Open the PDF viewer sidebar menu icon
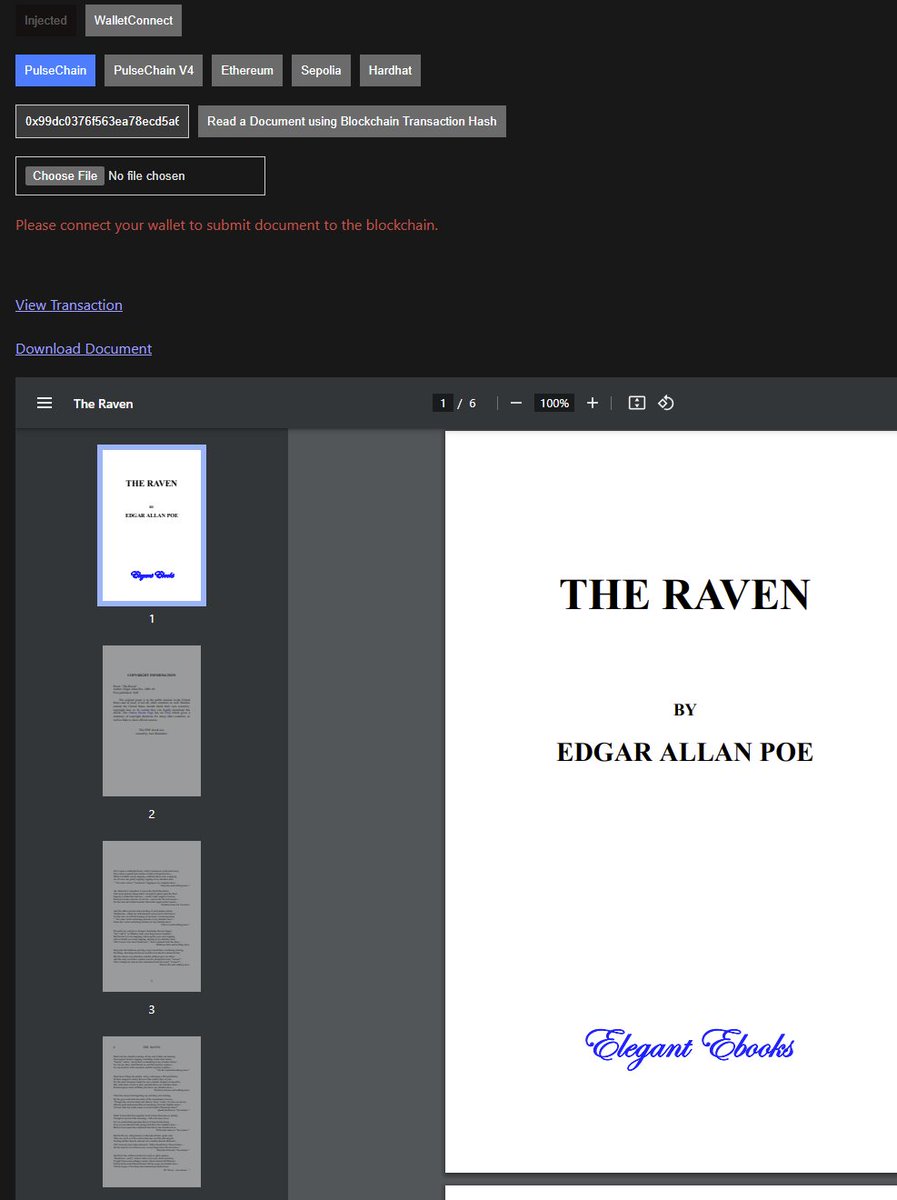 point(44,403)
